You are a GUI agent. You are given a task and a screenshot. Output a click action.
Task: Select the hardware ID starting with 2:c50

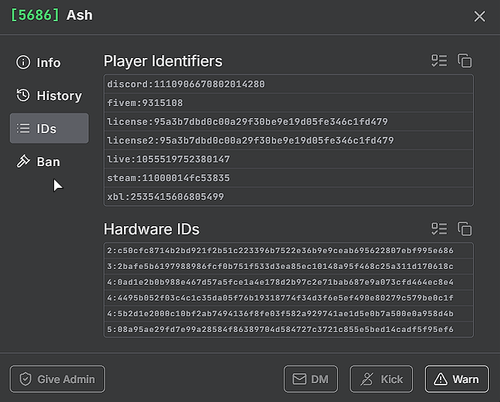(289, 251)
